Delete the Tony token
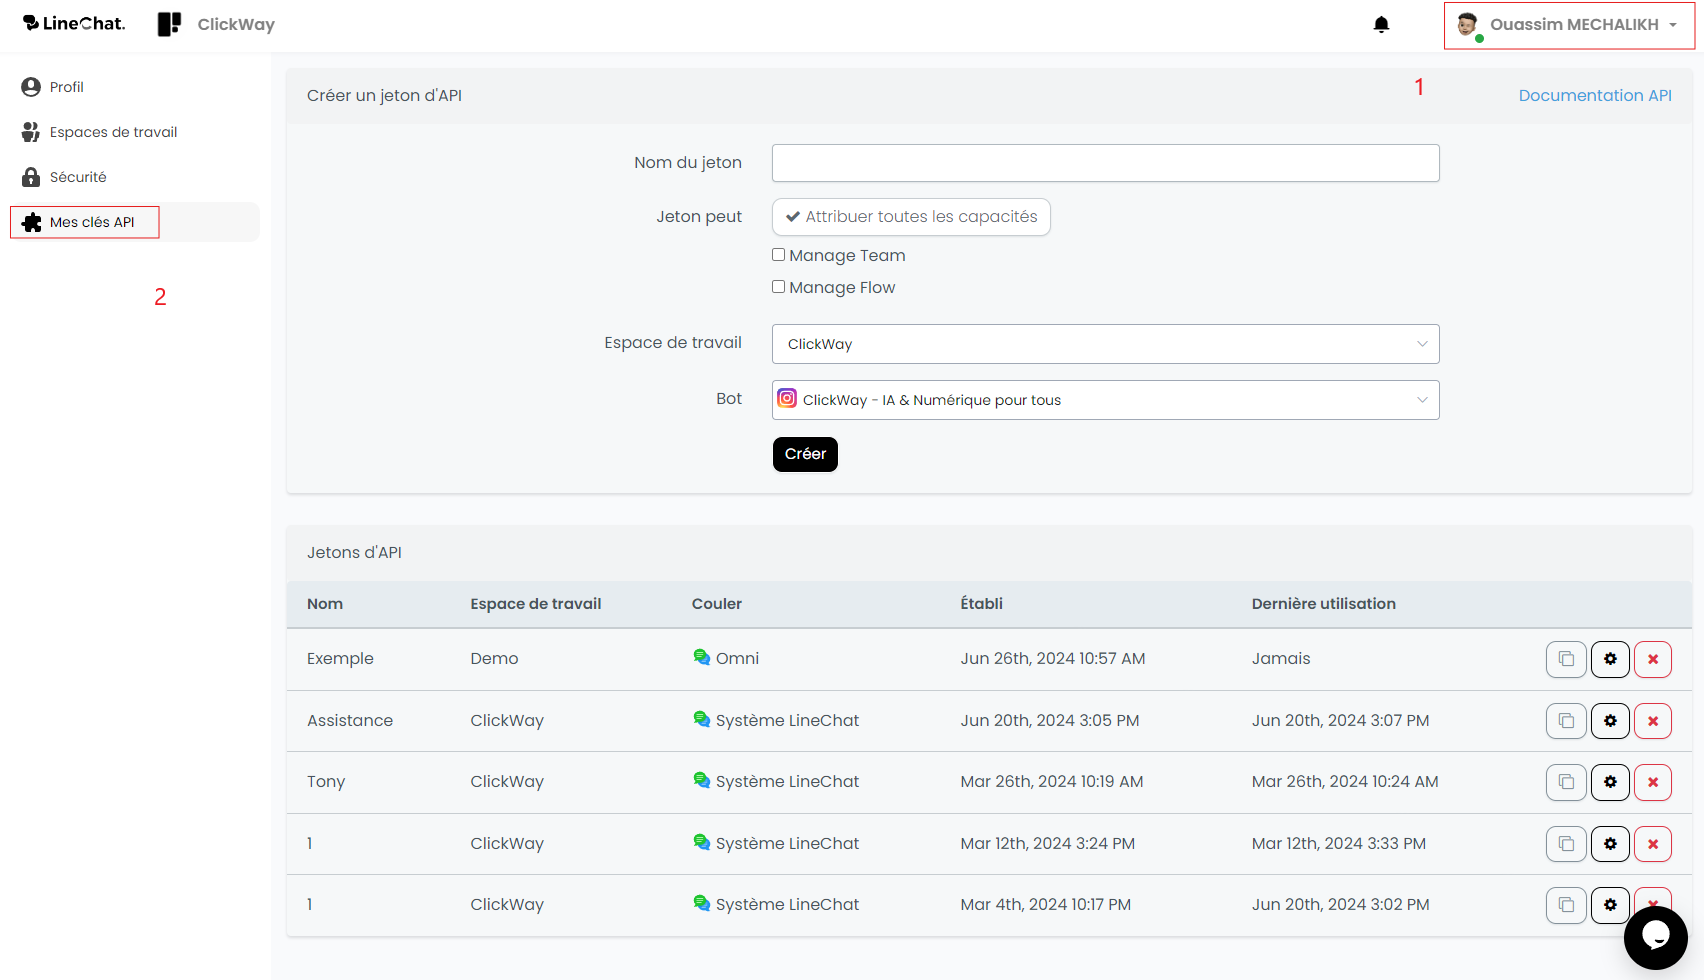Image resolution: width=1704 pixels, height=980 pixels. coord(1653,782)
